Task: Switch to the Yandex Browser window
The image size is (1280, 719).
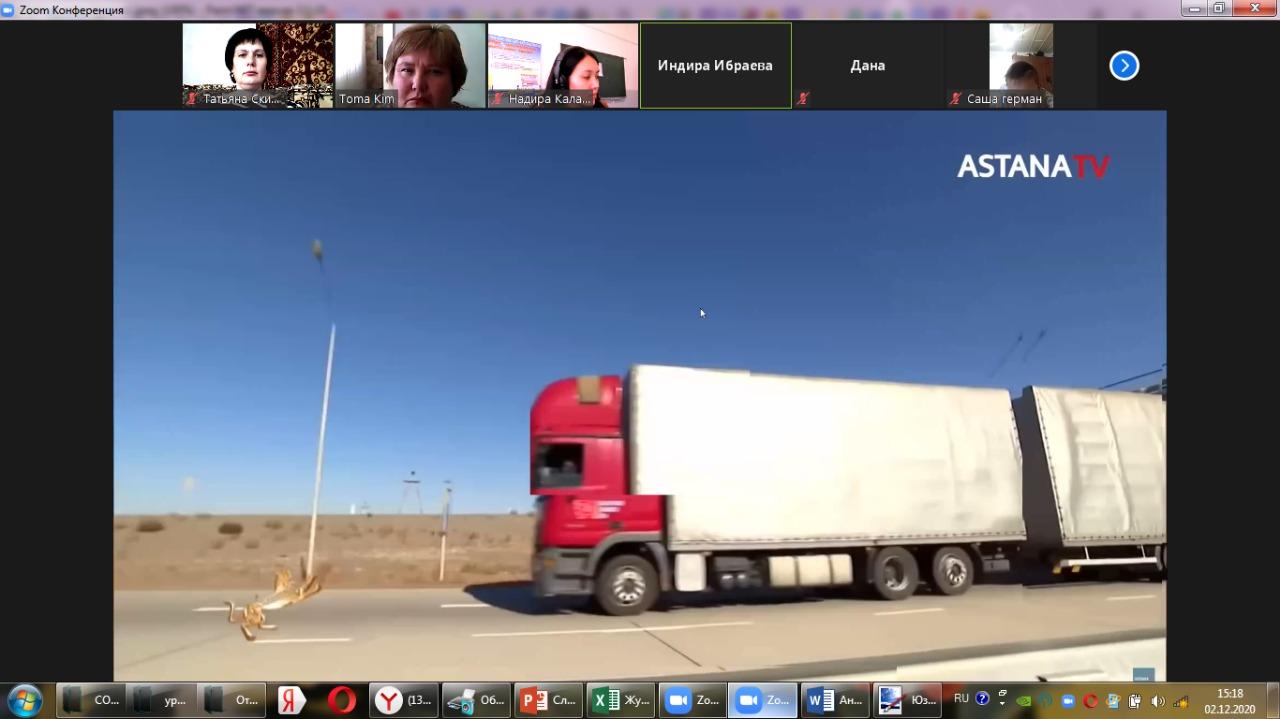Action: (404, 700)
